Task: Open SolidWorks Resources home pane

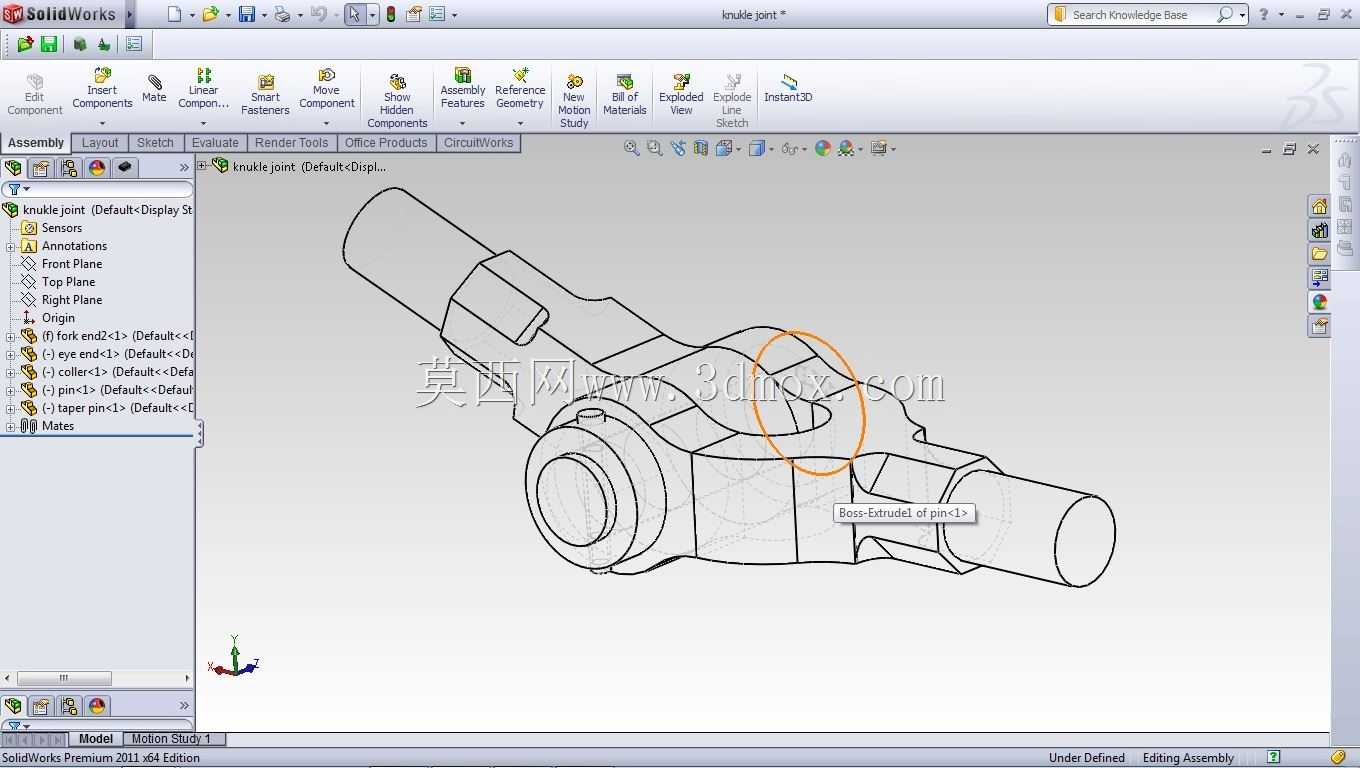Action: point(1320,206)
